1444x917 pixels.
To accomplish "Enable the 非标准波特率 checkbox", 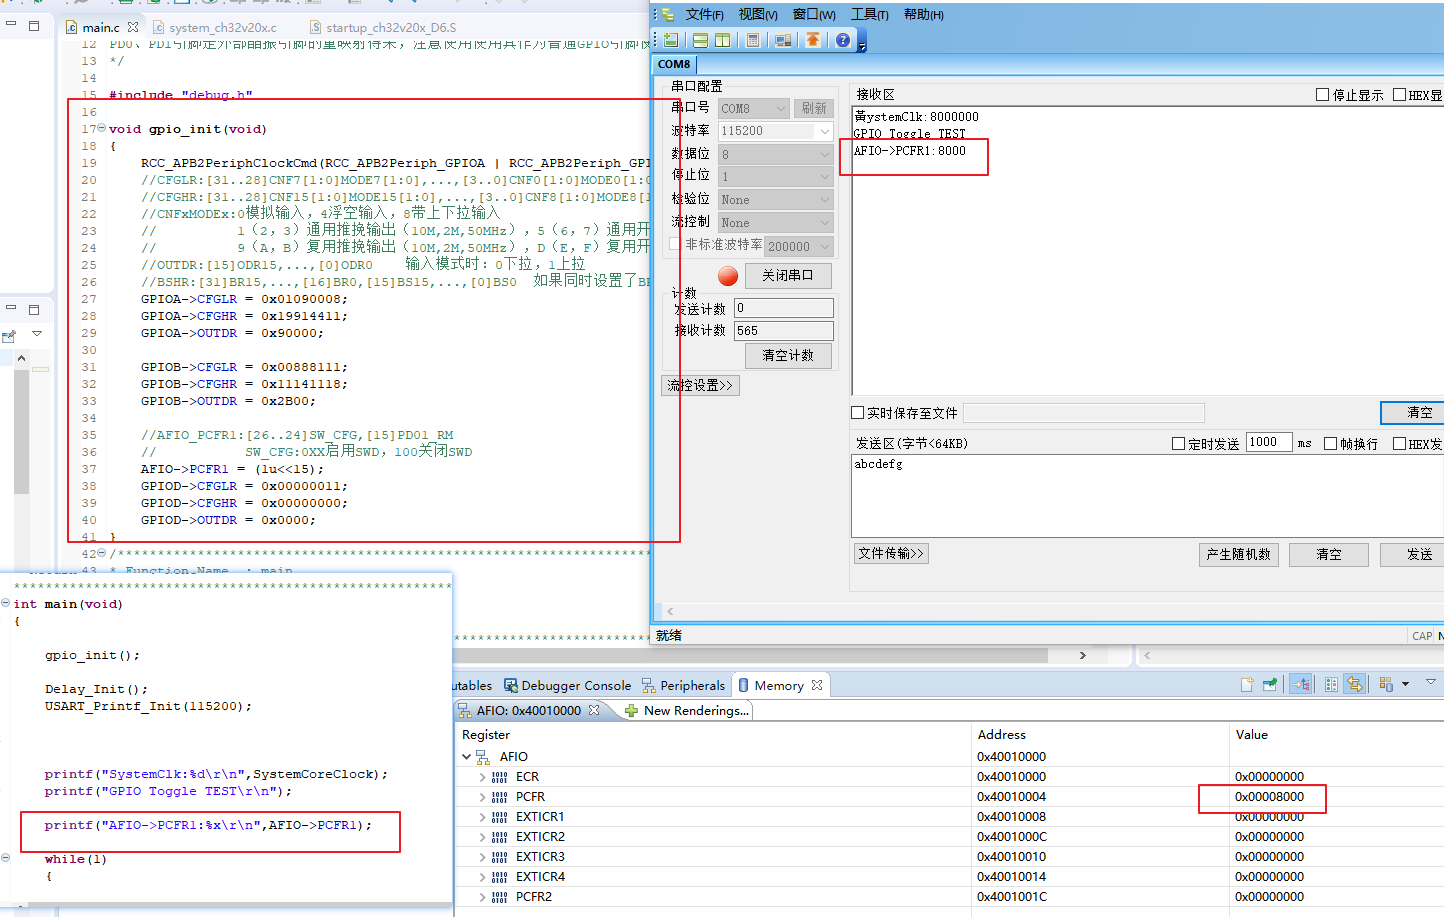I will pos(675,244).
